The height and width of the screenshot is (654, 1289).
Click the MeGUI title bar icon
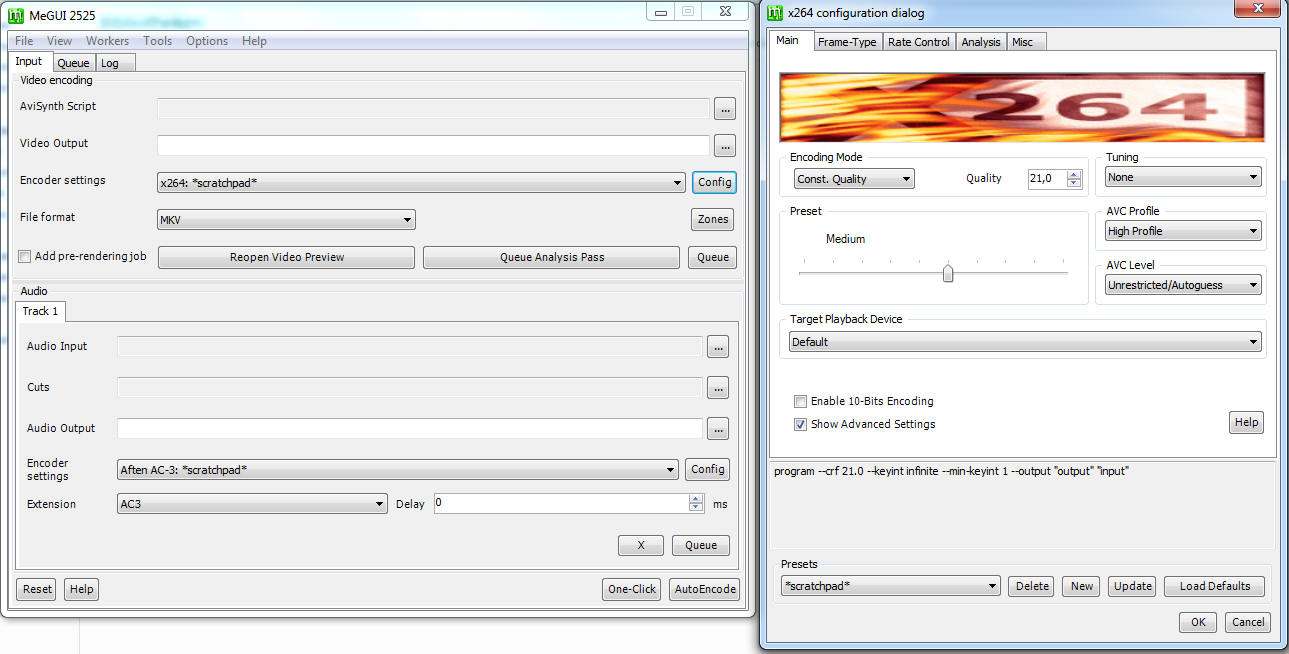[17, 14]
